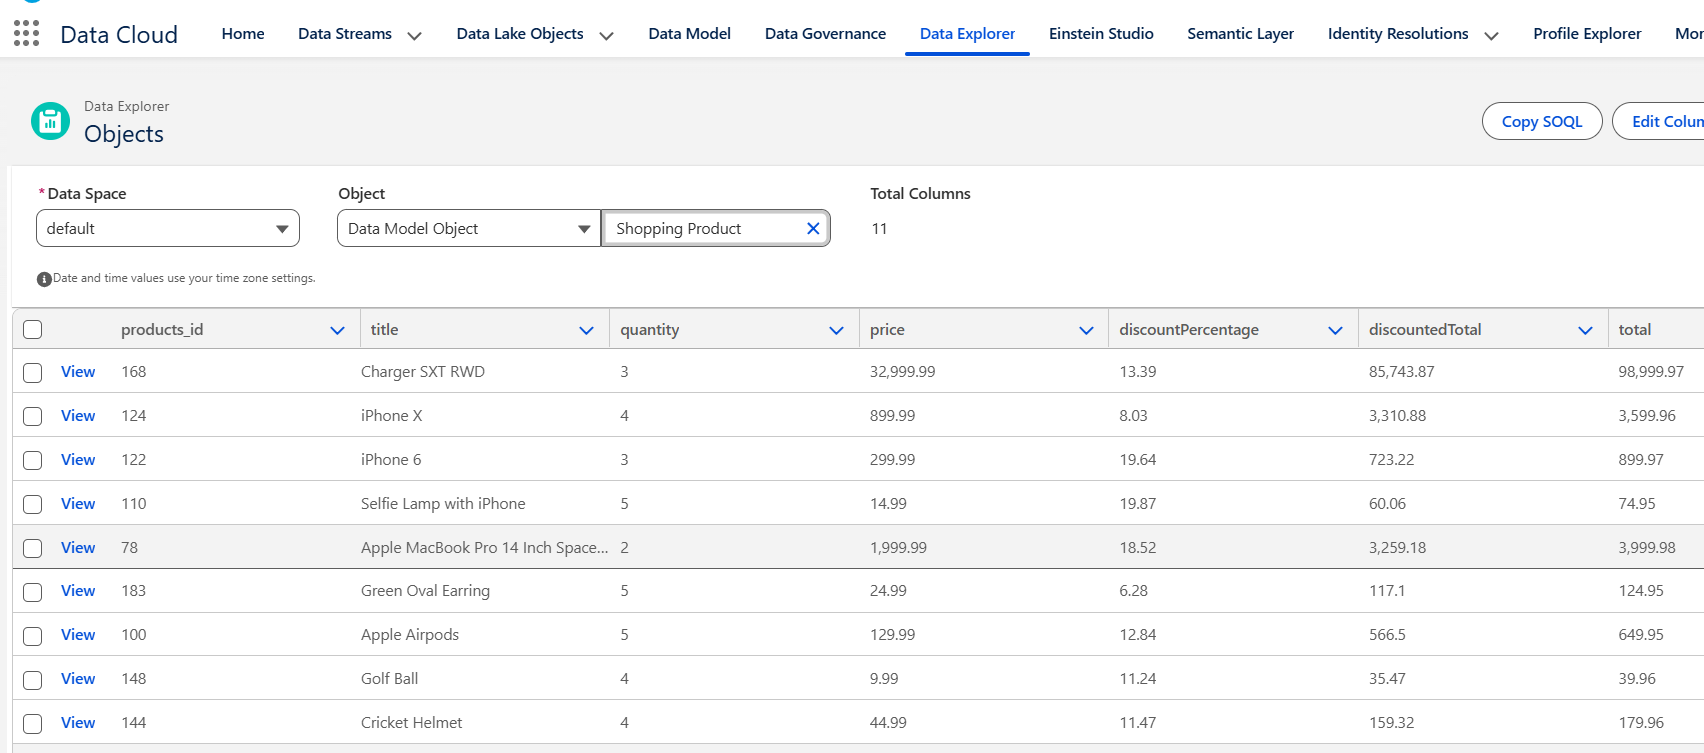Open the View link for Charger SXT RWD
Viewport: 1704px width, 753px height.
tap(78, 372)
